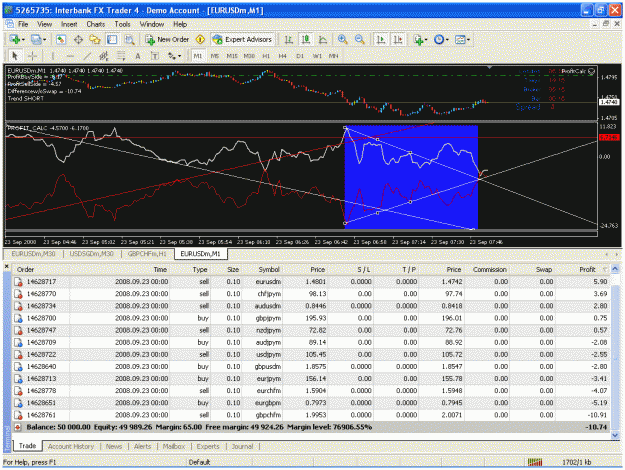625x470 pixels.
Task: Close the Terminal panel with x
Action: click(x=6, y=266)
